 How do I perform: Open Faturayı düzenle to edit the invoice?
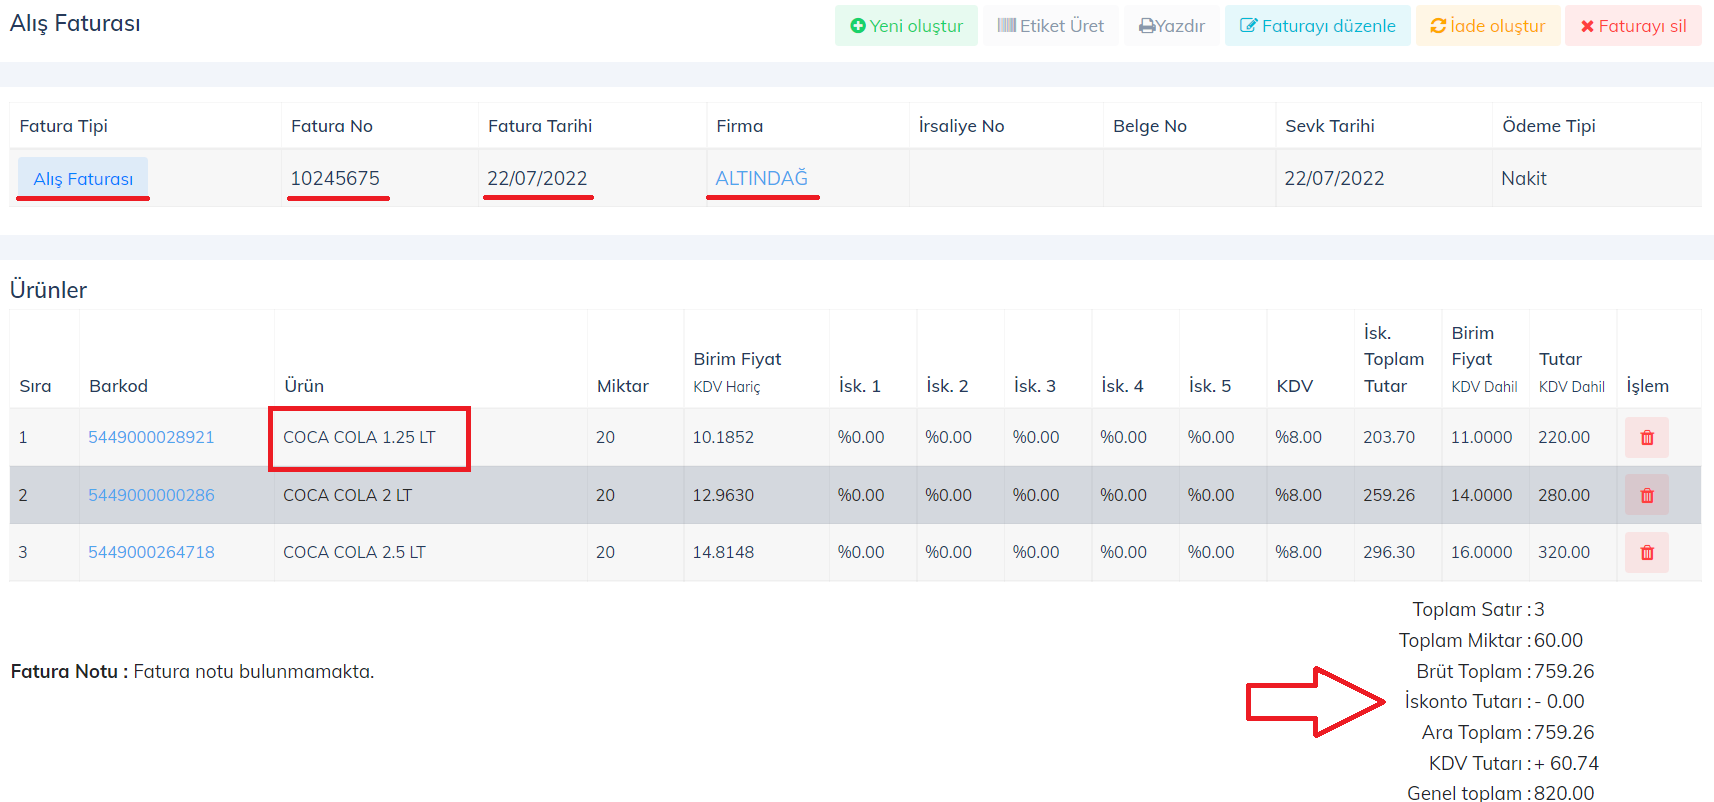[x=1318, y=26]
